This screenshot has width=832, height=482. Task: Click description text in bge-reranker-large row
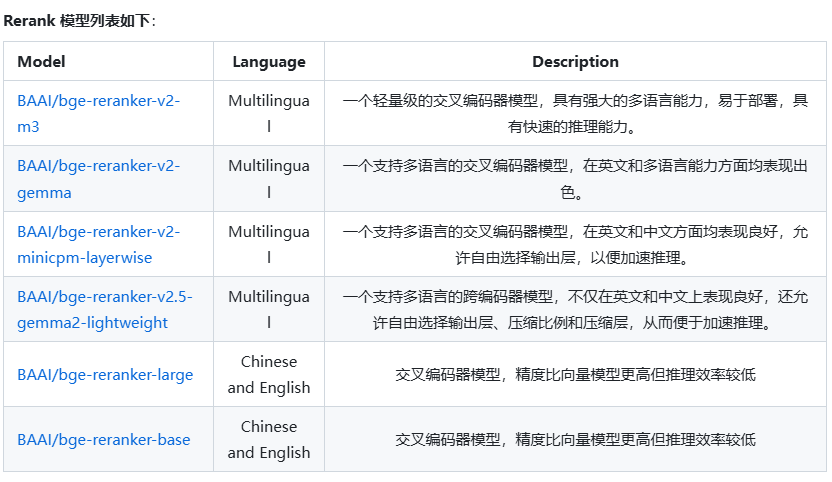point(575,375)
